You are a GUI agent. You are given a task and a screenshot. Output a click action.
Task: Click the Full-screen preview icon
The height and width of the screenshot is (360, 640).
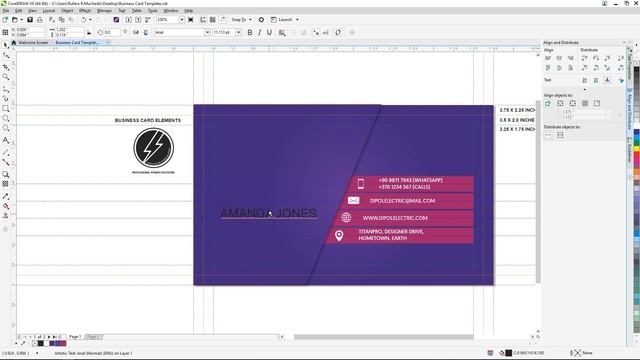pyautogui.click(x=191, y=20)
